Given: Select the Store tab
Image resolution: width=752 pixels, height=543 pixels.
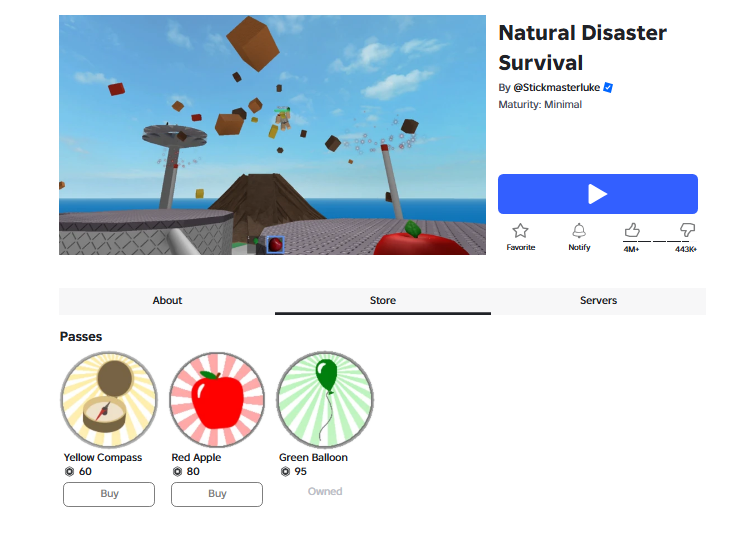Looking at the screenshot, I should coord(383,301).
